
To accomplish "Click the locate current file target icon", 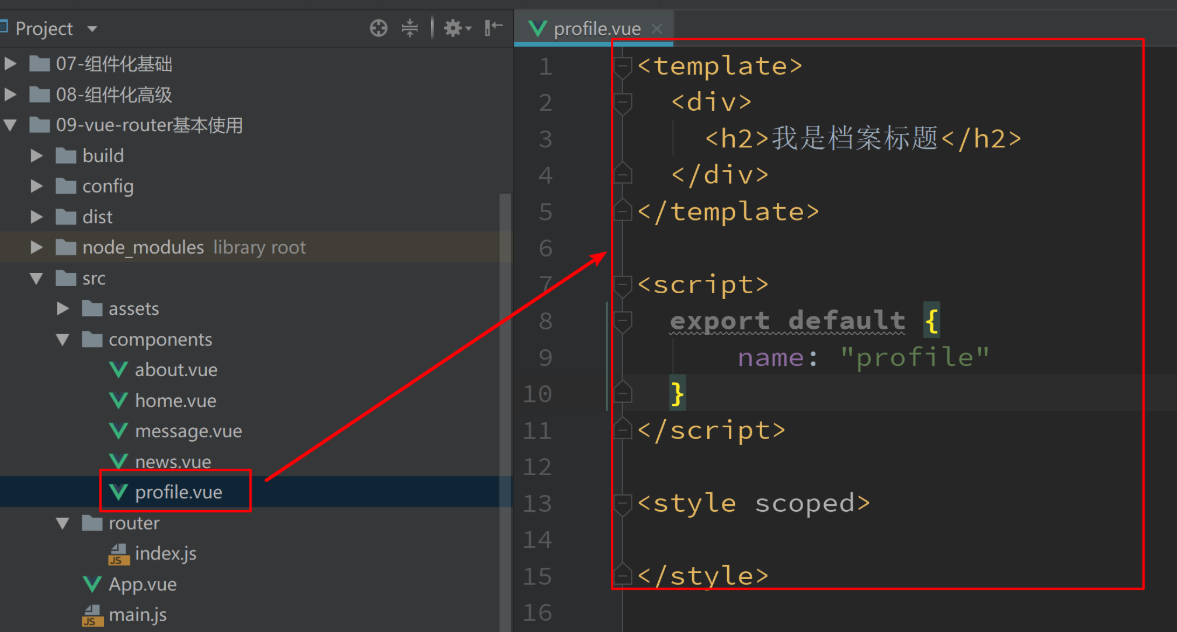I will [x=378, y=29].
